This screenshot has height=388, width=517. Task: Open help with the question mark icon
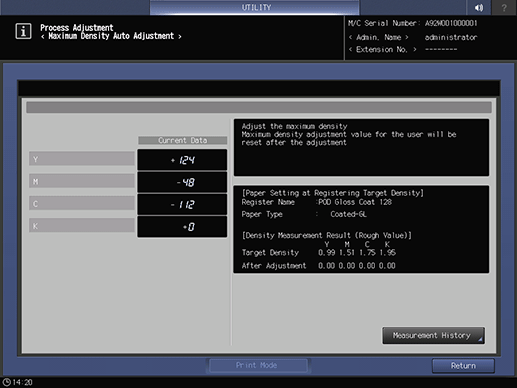[504, 7]
